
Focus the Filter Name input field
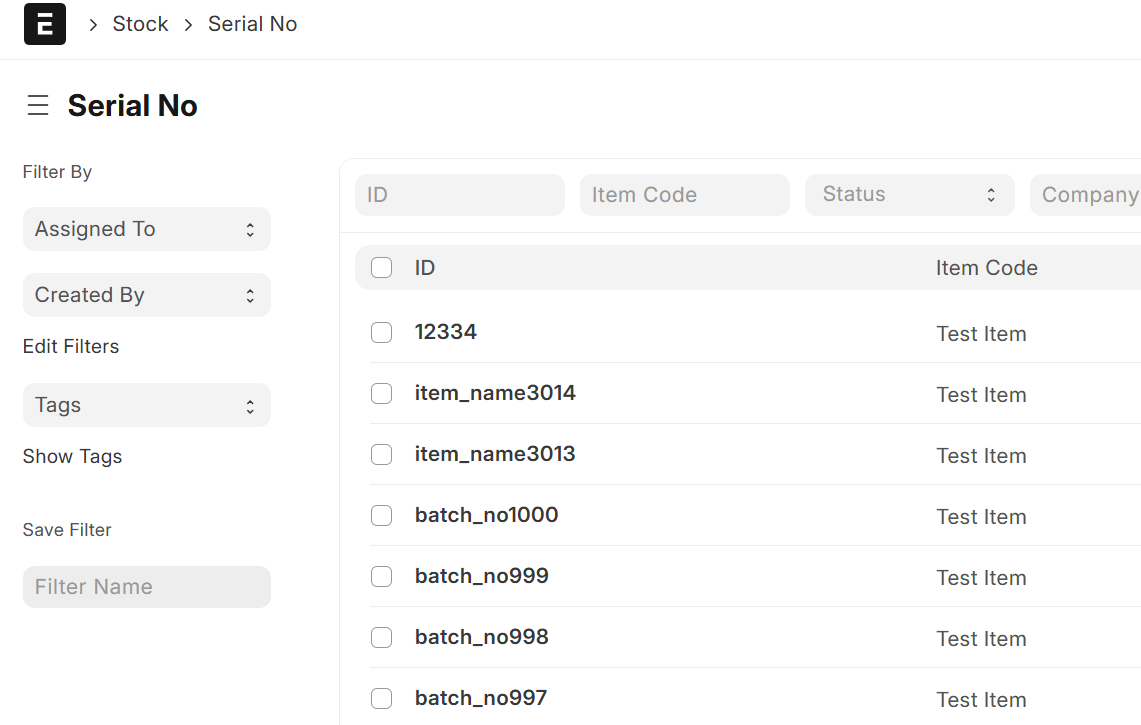[x=146, y=587]
